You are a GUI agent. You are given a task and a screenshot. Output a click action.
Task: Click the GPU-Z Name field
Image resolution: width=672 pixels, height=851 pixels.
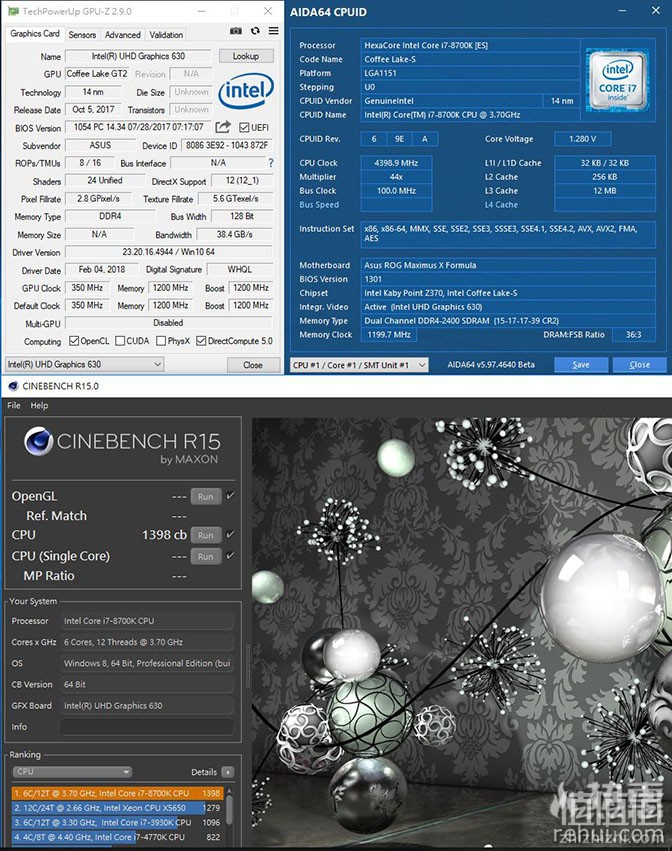tap(138, 56)
